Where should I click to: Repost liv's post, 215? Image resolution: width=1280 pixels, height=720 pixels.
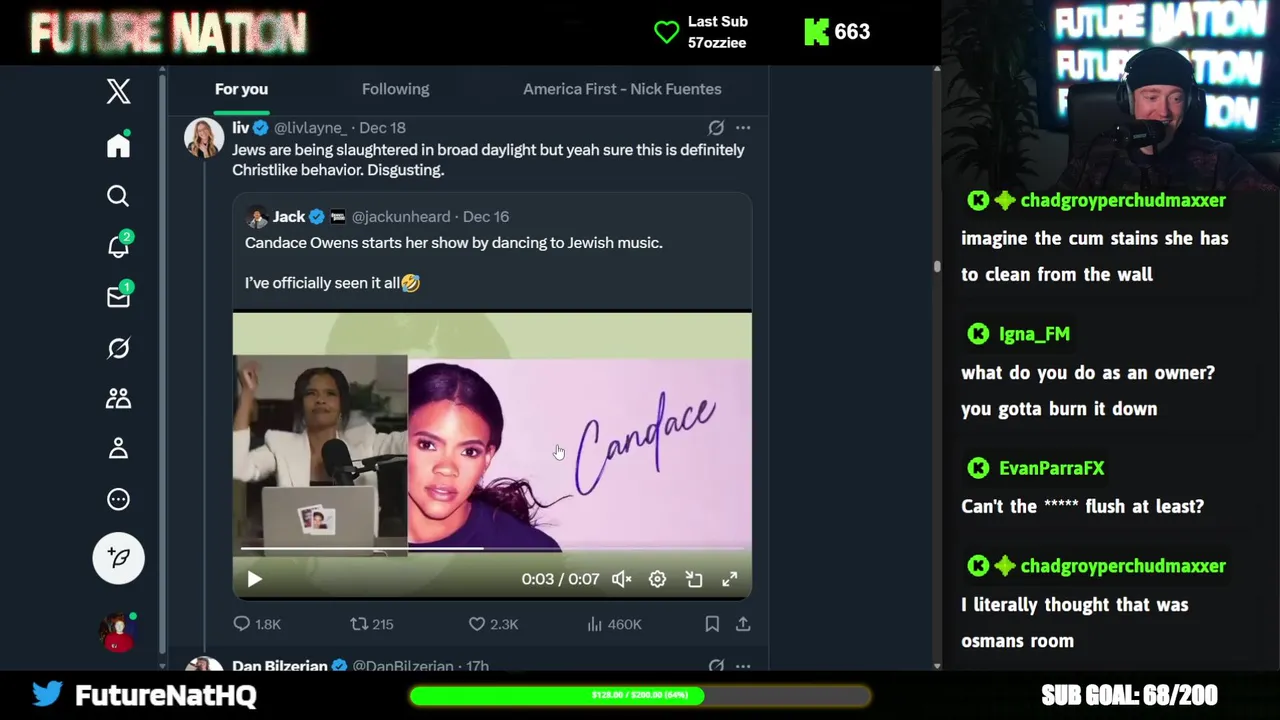click(372, 624)
